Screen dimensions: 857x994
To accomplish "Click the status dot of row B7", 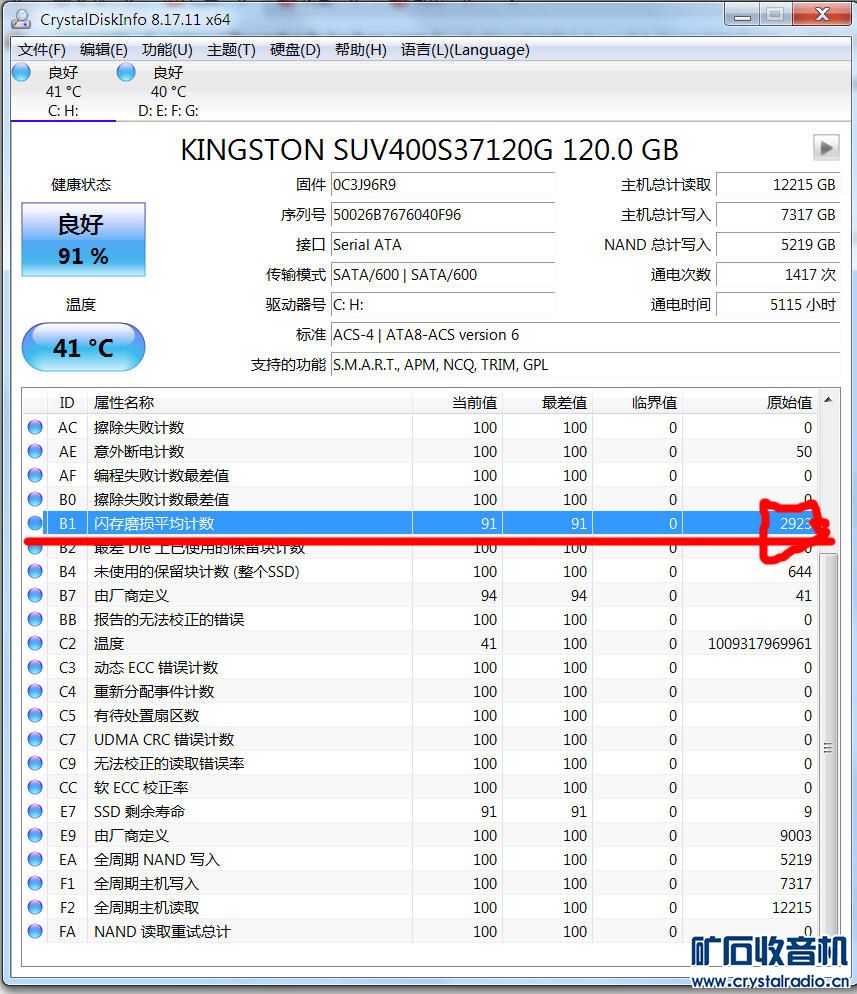I will pos(35,595).
